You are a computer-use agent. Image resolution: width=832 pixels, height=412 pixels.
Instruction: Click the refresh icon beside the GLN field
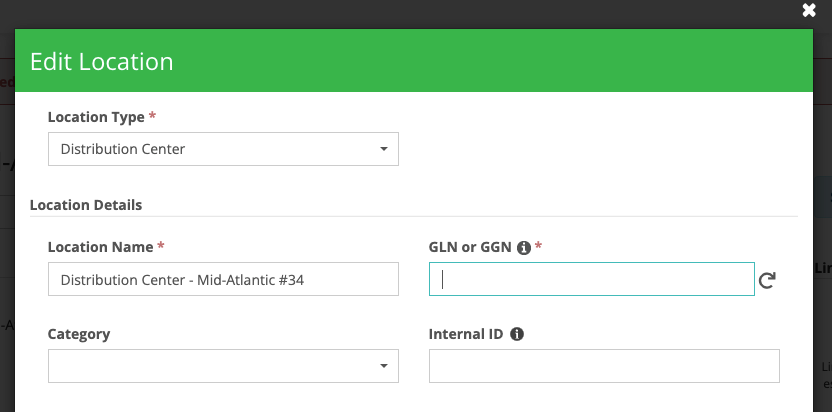(767, 281)
